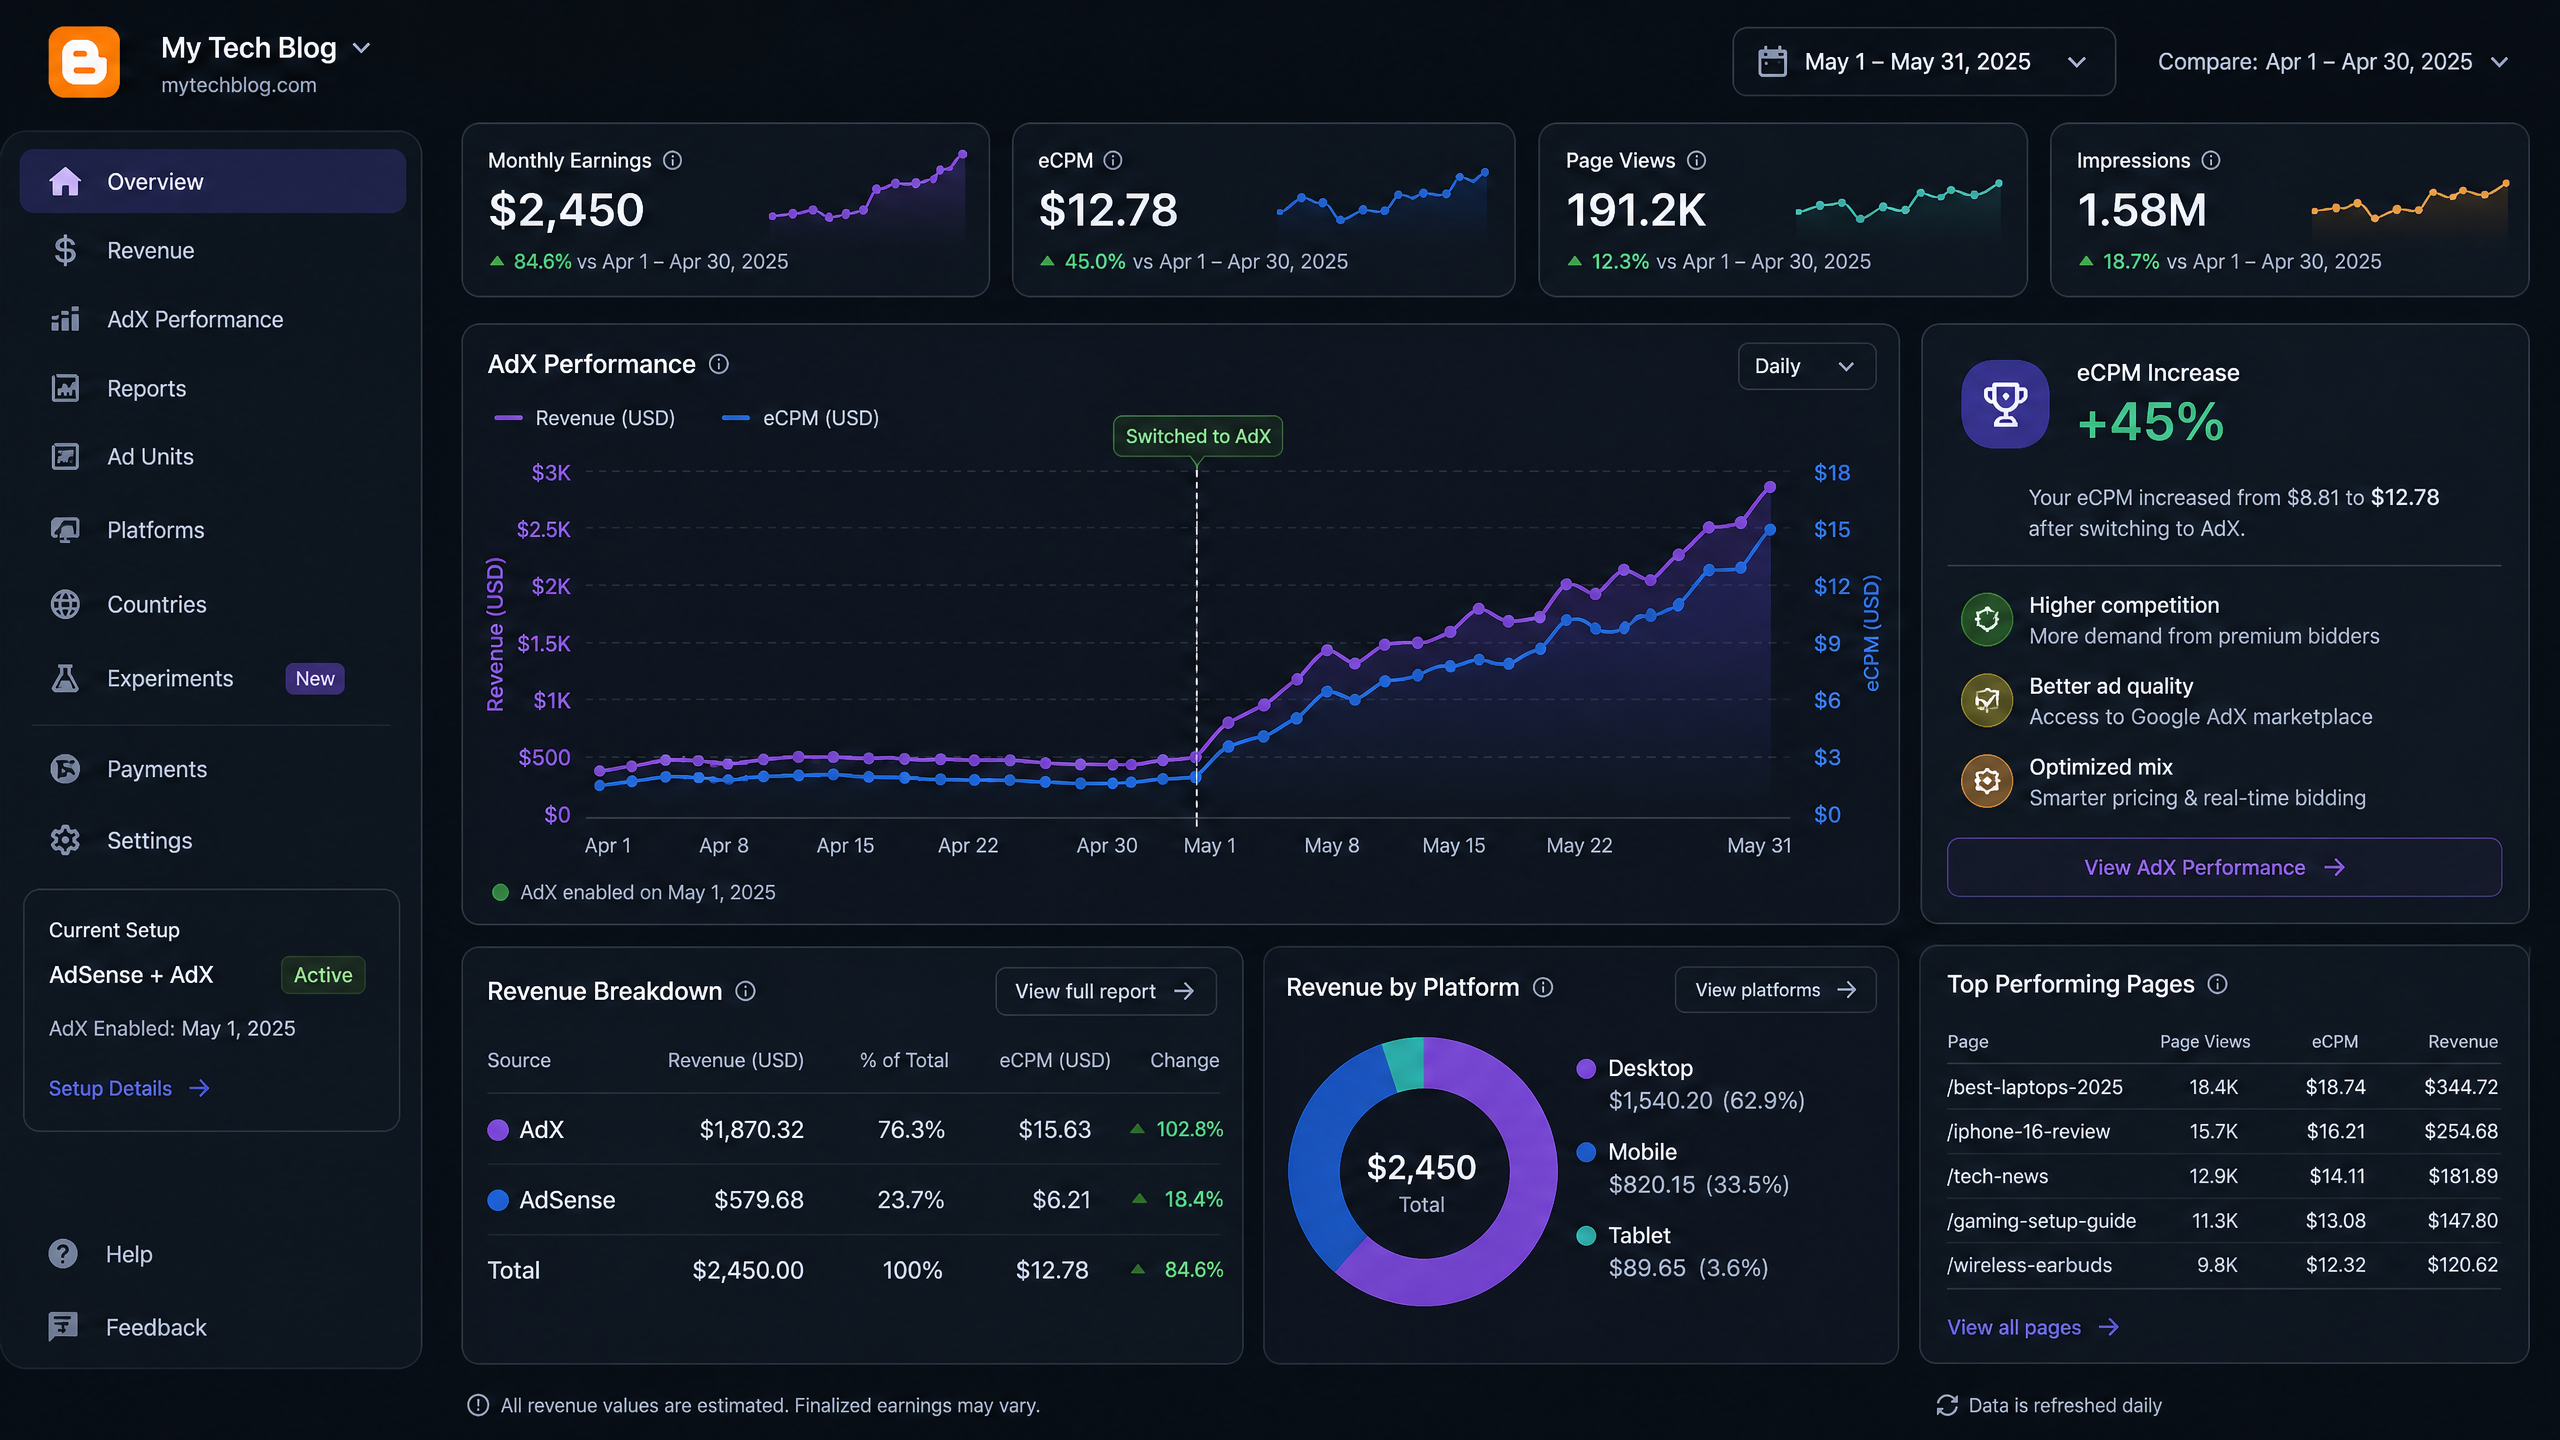Click the AdSense change value 18.4%
This screenshot has width=2560, height=1440.
point(1193,1199)
